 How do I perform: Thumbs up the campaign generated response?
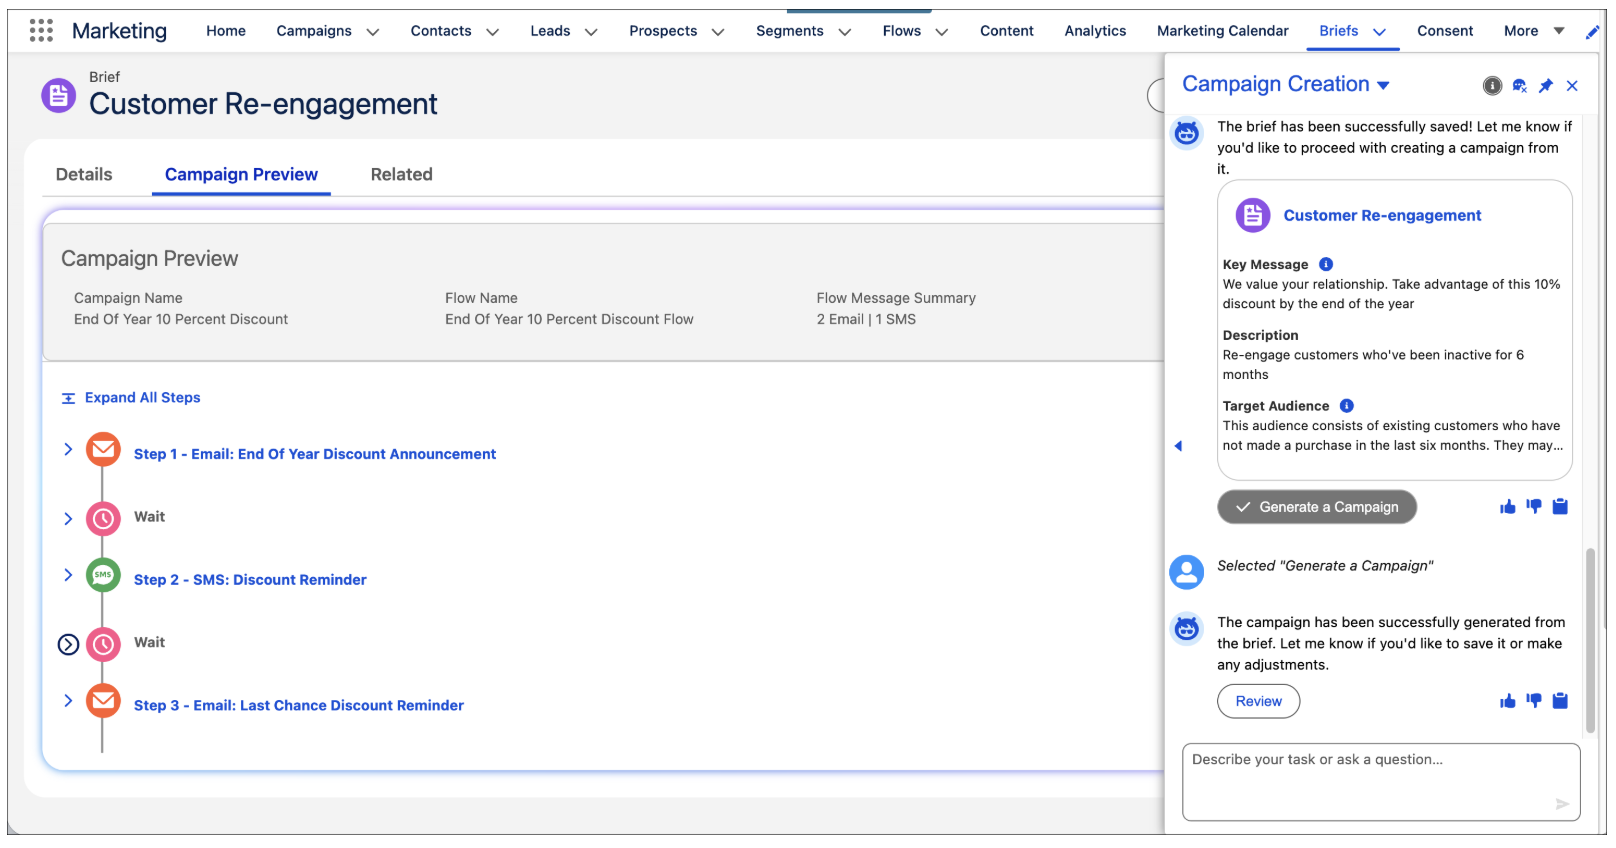point(1508,701)
